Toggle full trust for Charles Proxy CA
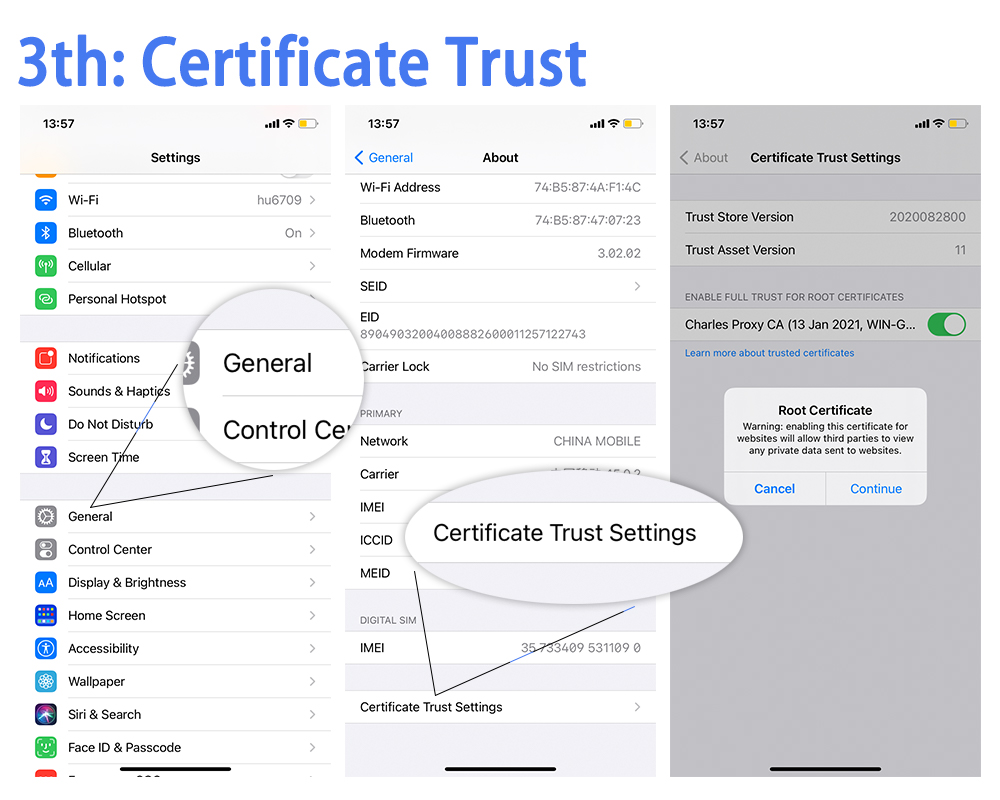Image resolution: width=1000 pixels, height=800 pixels. 946,324
